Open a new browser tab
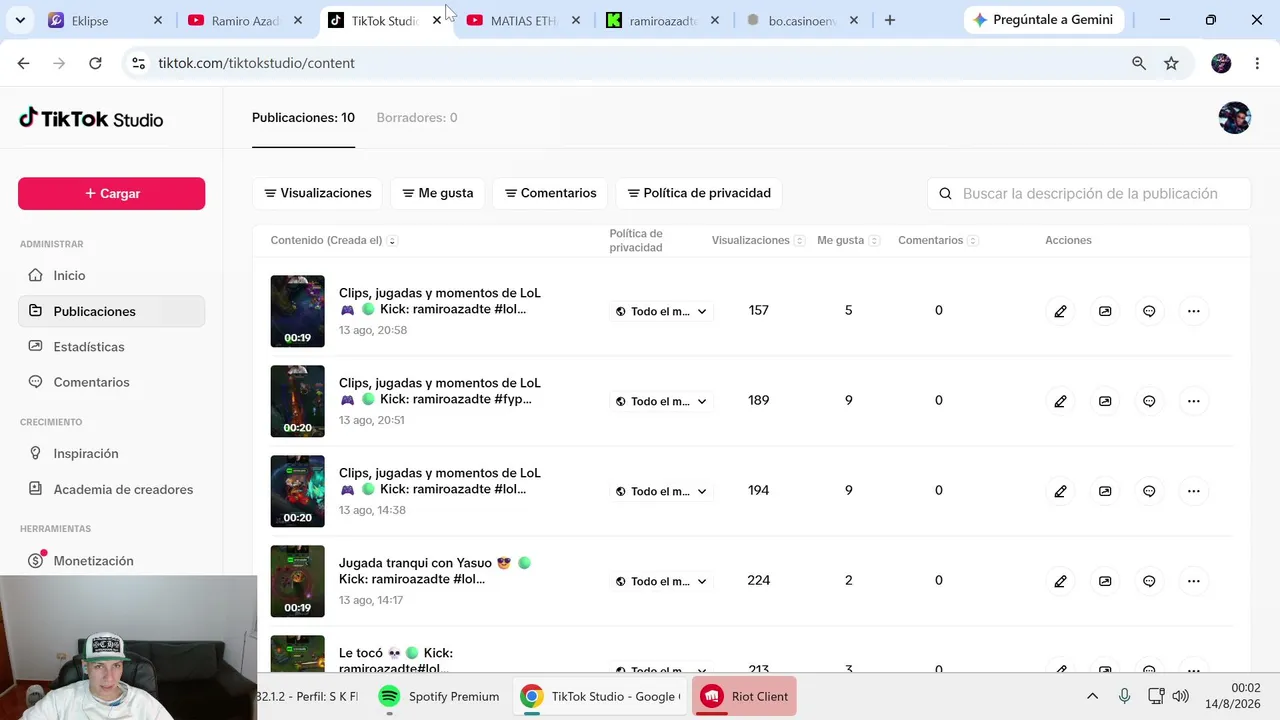 (x=889, y=20)
